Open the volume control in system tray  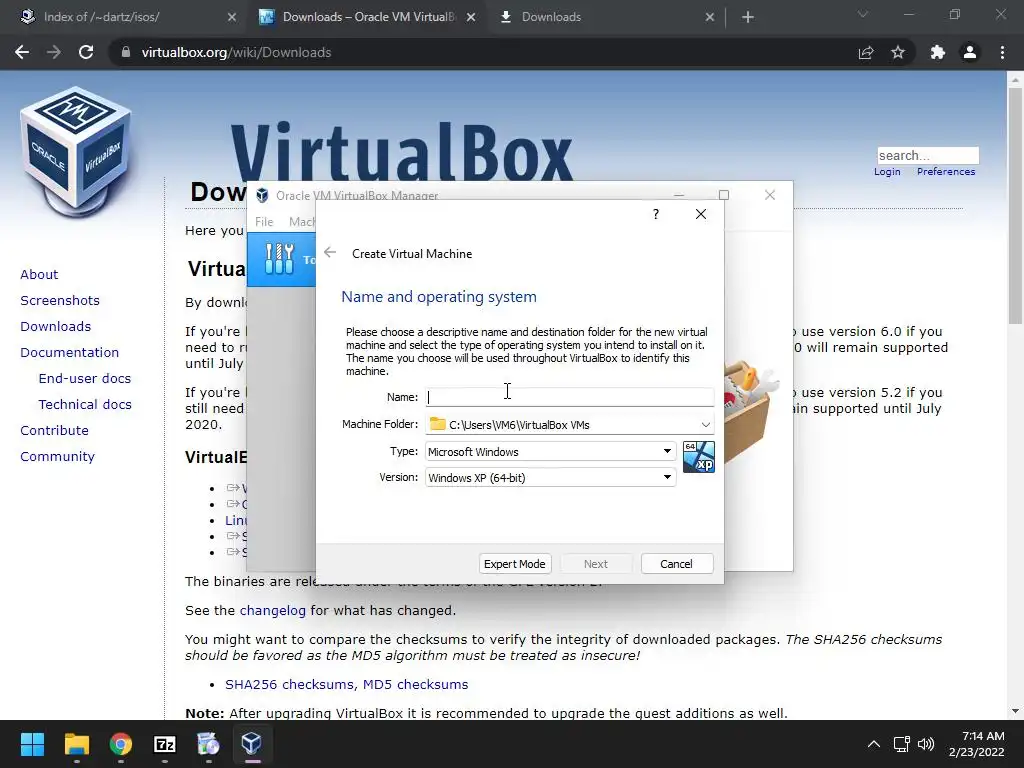(925, 744)
